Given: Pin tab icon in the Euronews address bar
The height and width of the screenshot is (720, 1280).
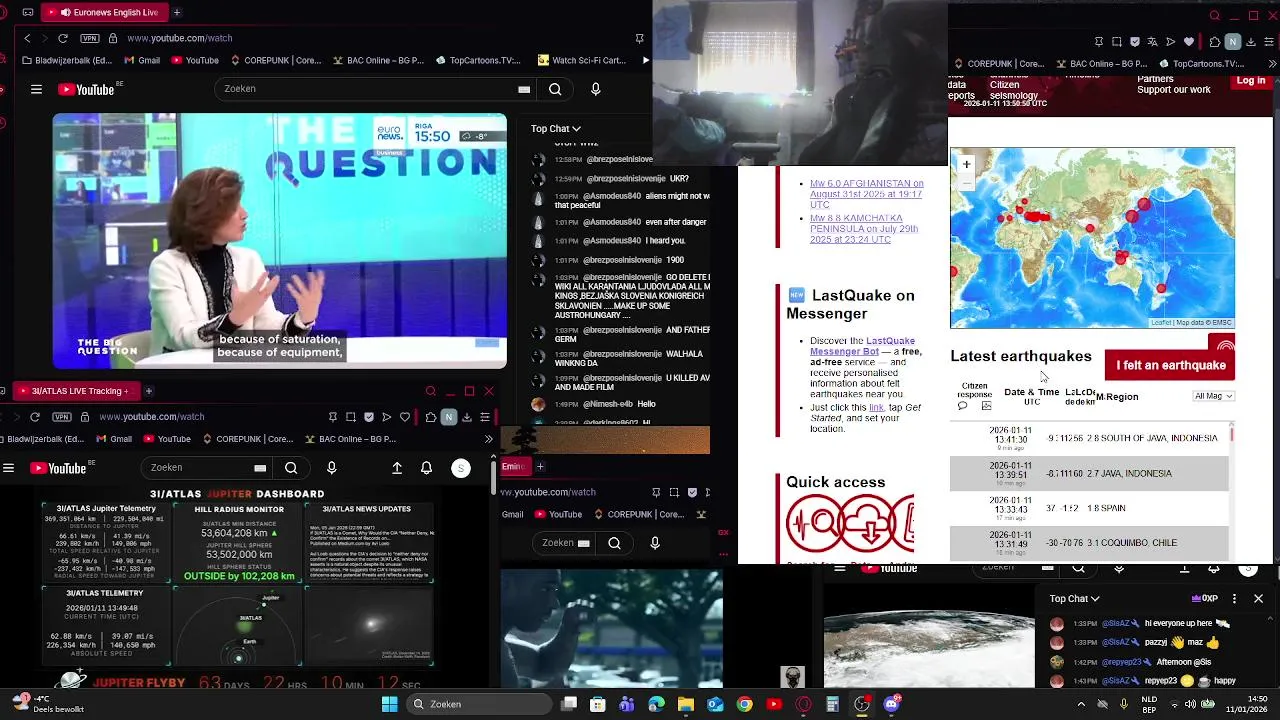Looking at the screenshot, I should [639, 38].
